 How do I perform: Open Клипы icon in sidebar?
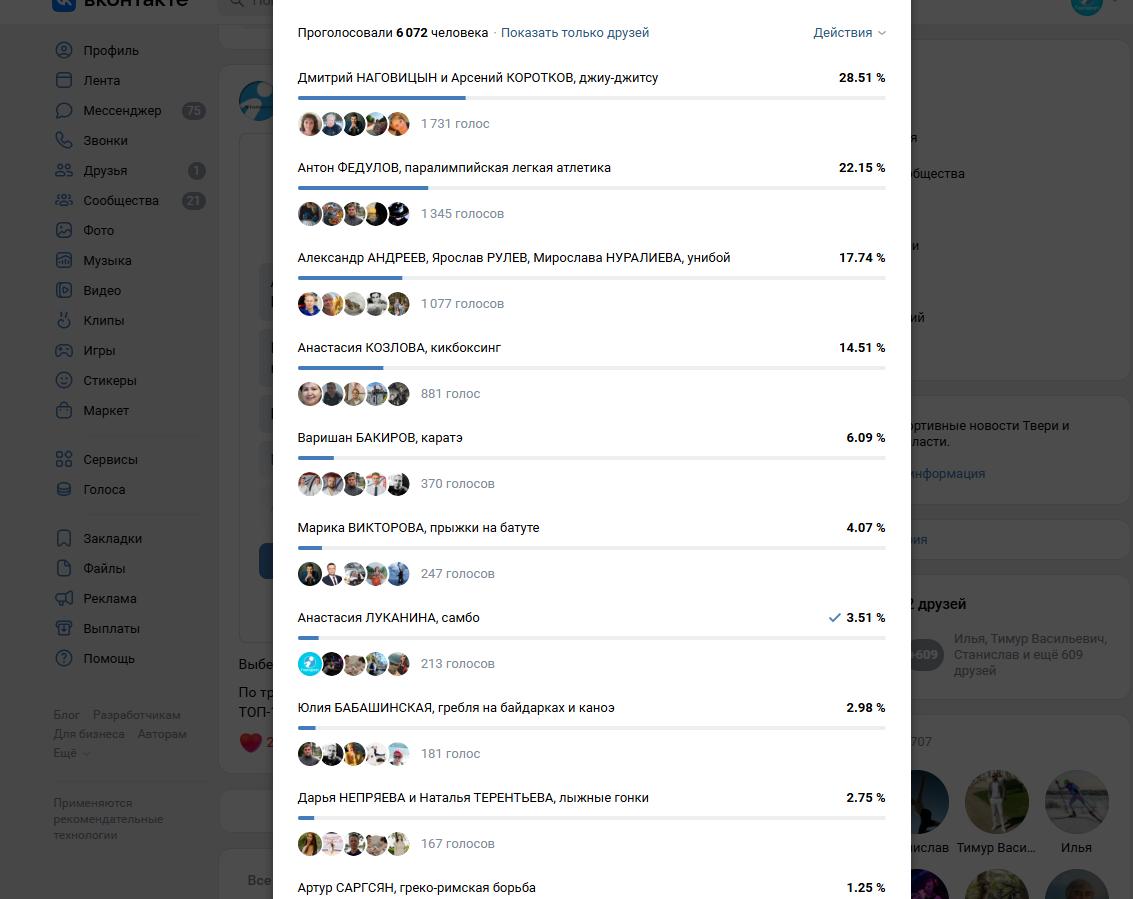click(x=64, y=320)
